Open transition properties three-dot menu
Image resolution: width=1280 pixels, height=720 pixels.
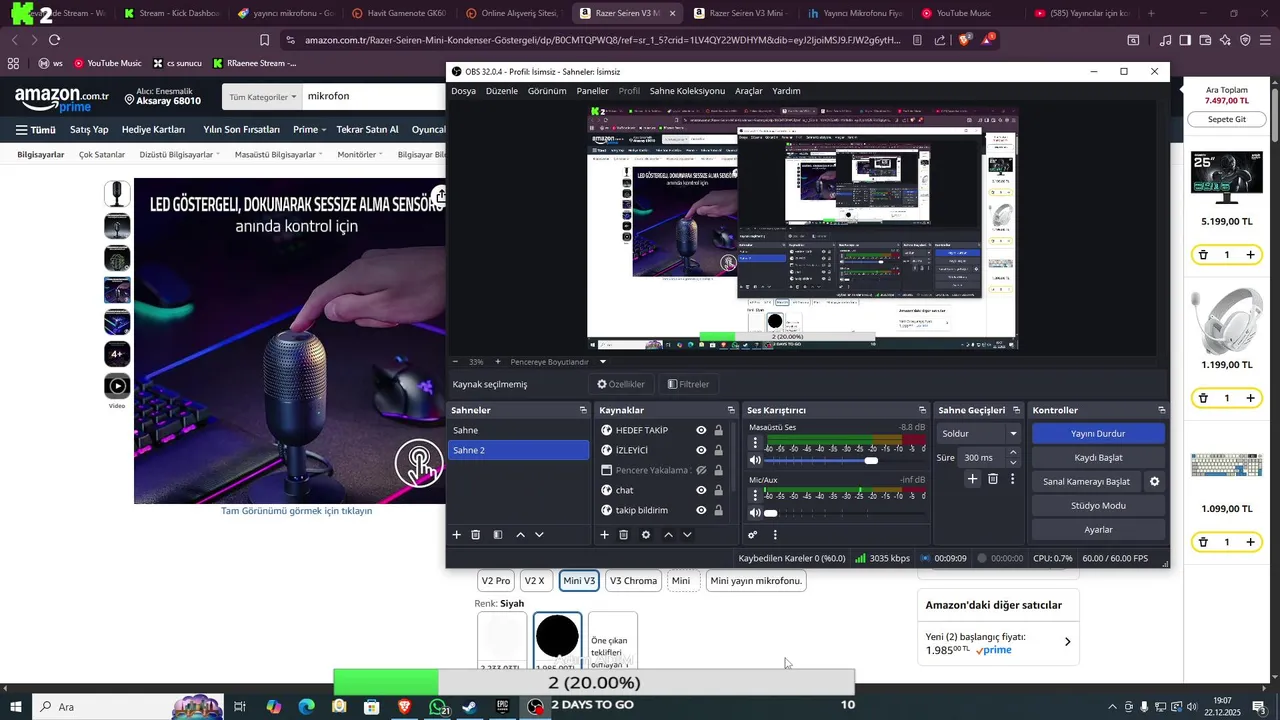pyautogui.click(x=1012, y=479)
